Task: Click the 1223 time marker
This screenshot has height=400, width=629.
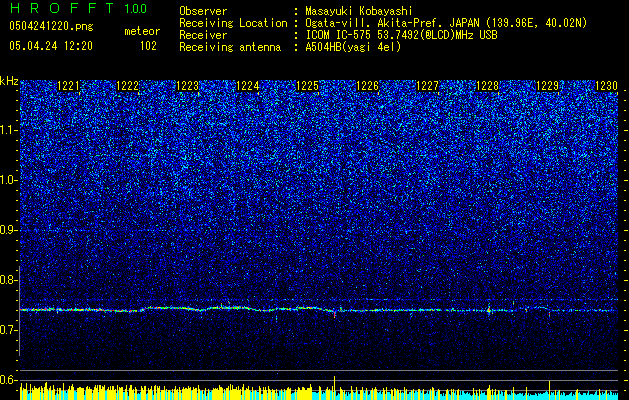Action: click(188, 86)
